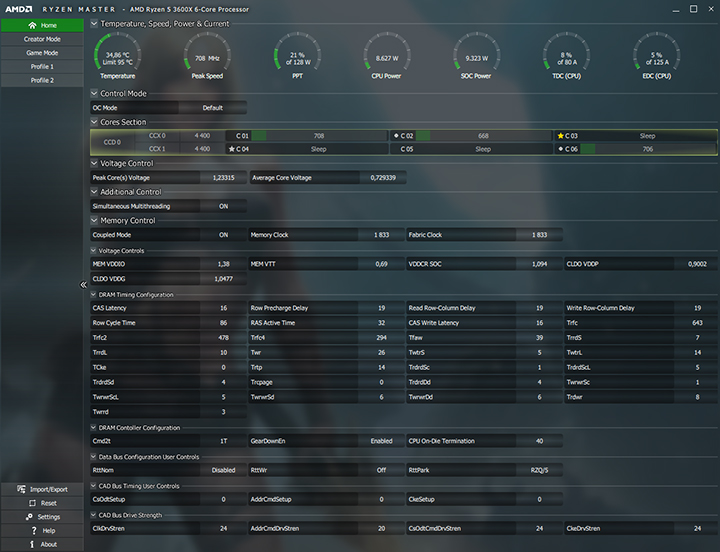
Task: Collapse the Cores Section
Action: [x=94, y=122]
